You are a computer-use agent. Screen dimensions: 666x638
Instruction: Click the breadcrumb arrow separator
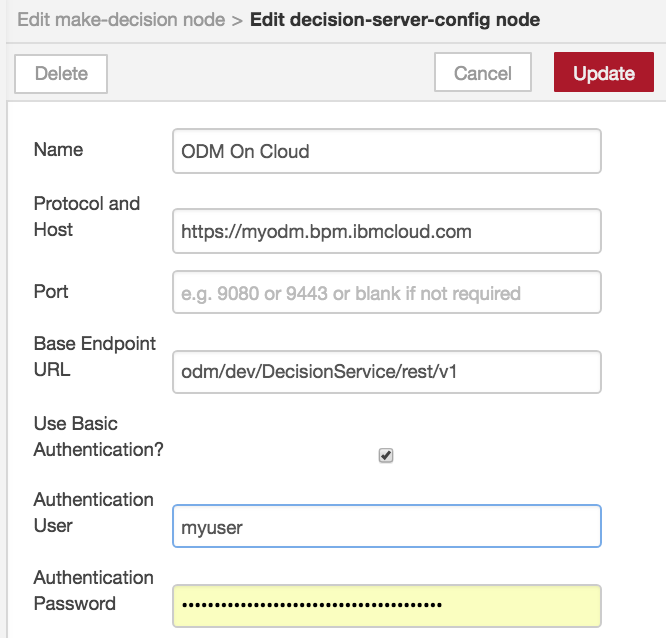coord(237,20)
